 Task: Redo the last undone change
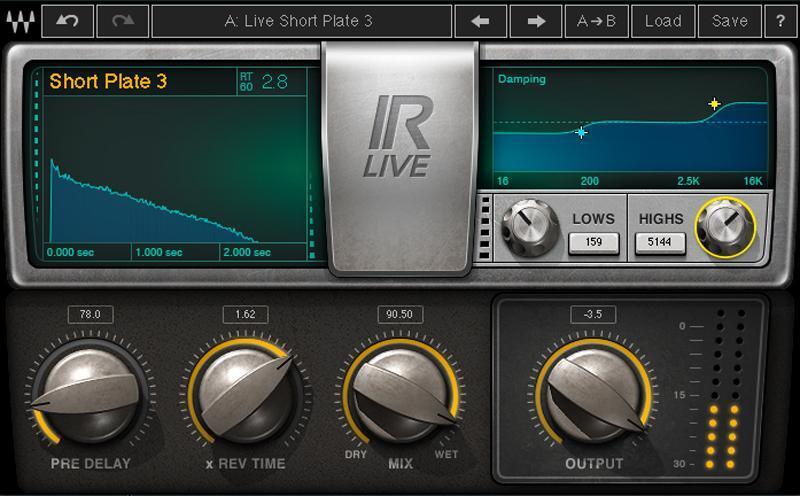(122, 21)
